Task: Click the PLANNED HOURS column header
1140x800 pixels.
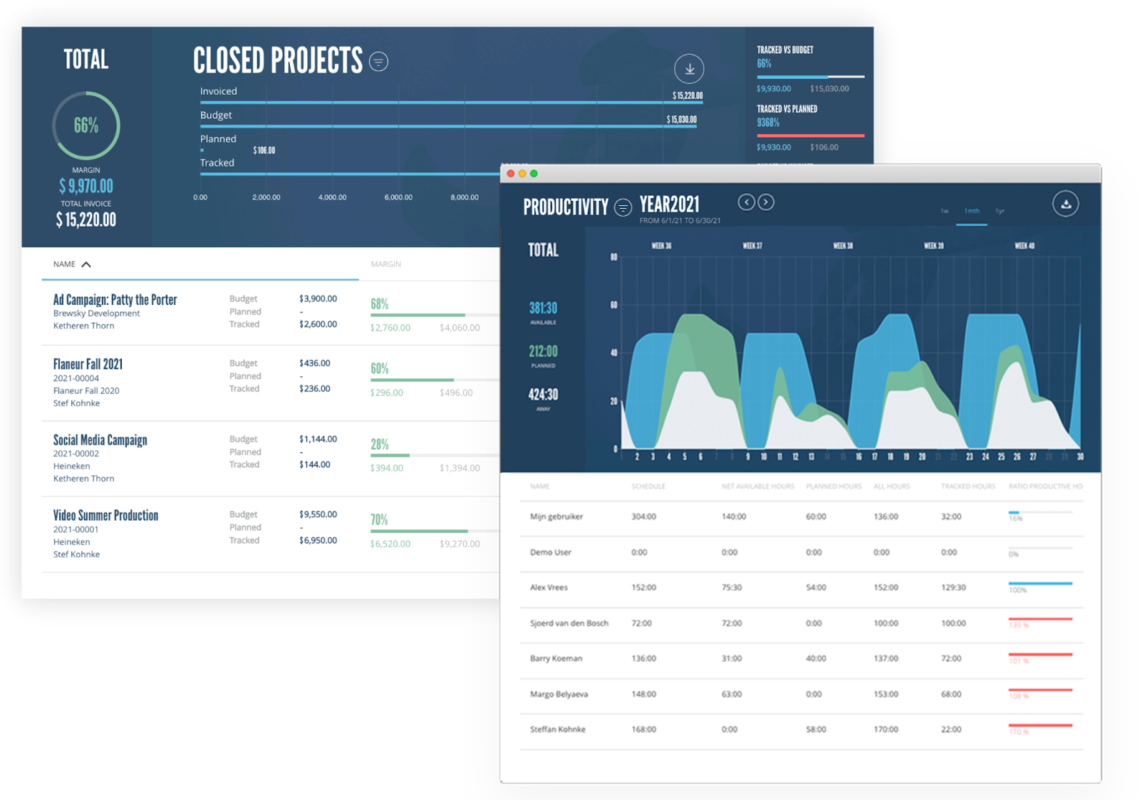Action: (833, 486)
